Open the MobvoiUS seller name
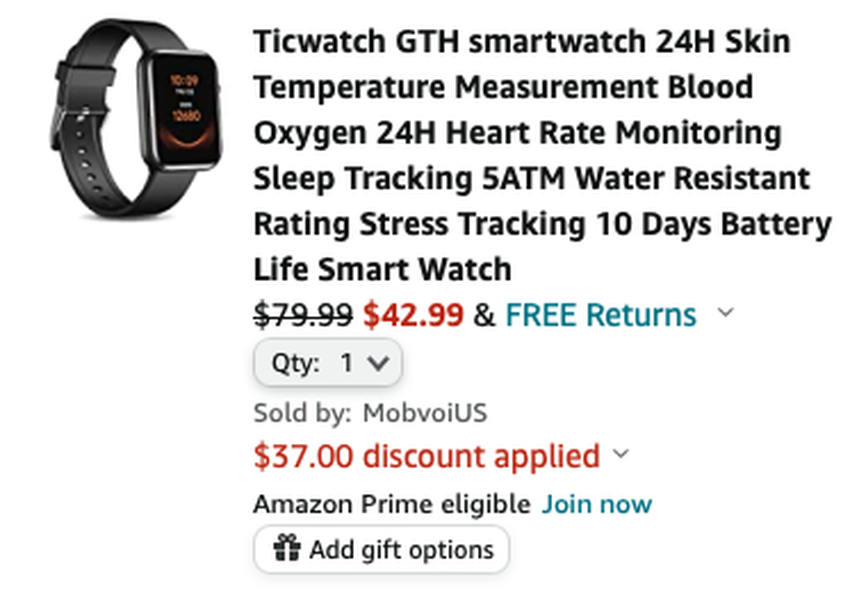Screen dimensions: 850x595 [x=425, y=413]
